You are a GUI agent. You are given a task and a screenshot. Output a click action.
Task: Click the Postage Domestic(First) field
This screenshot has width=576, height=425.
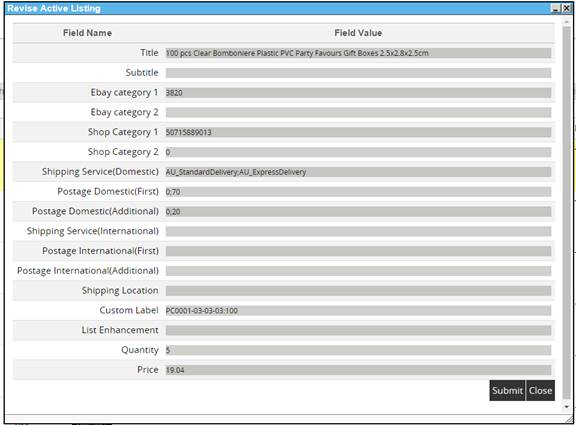[358, 192]
